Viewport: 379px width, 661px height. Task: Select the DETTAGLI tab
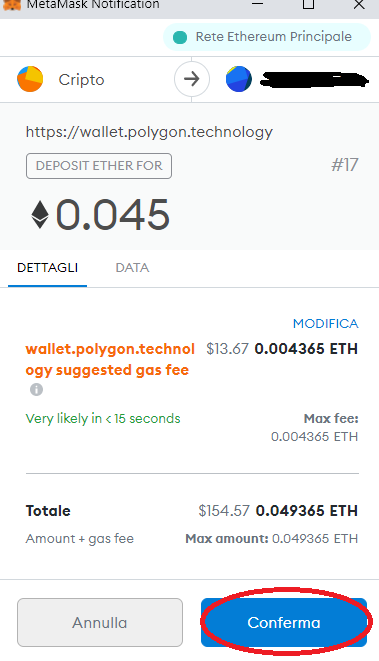(48, 268)
